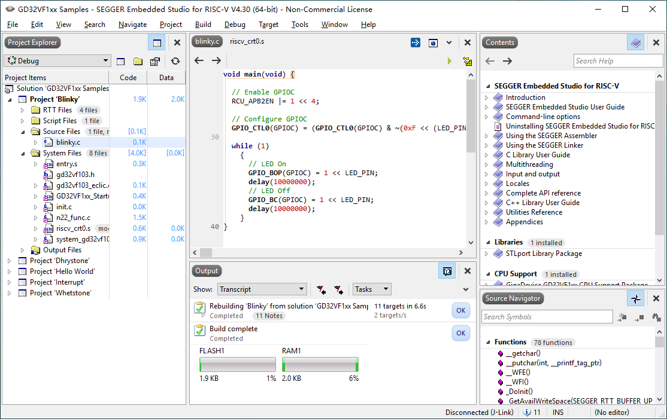Close the Project Explorer panel

click(177, 43)
